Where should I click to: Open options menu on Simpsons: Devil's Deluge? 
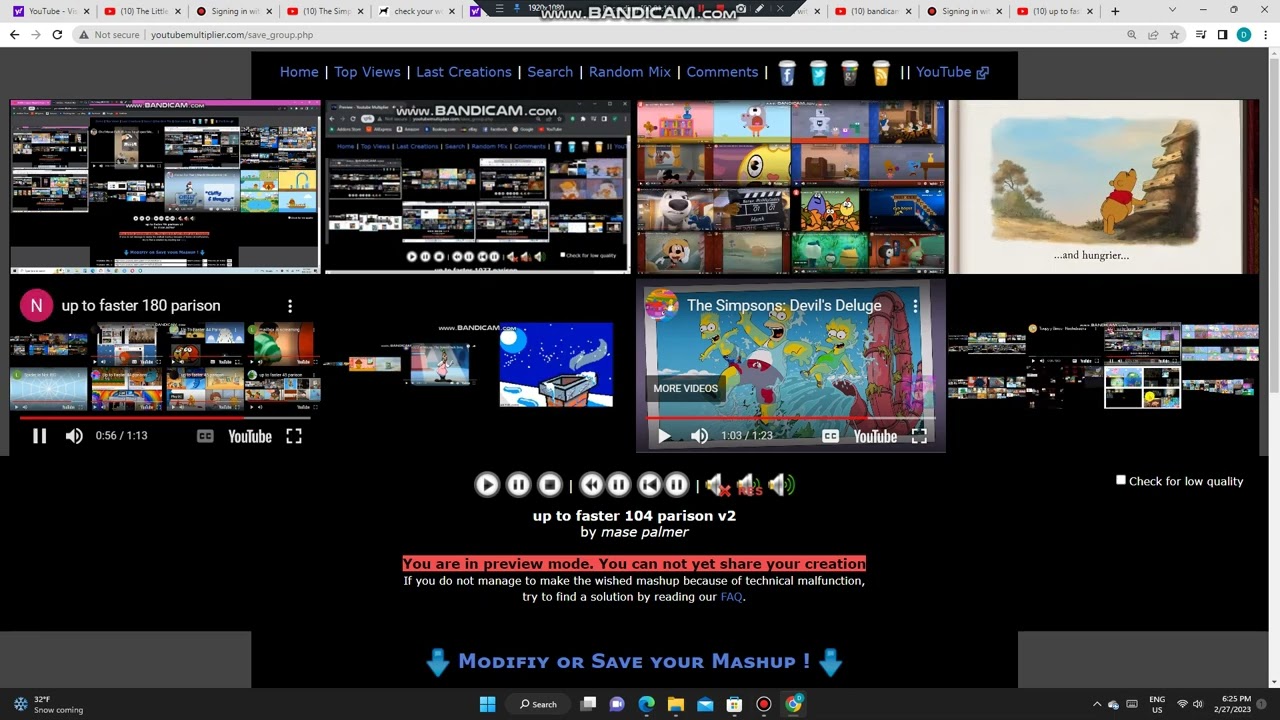click(x=915, y=306)
